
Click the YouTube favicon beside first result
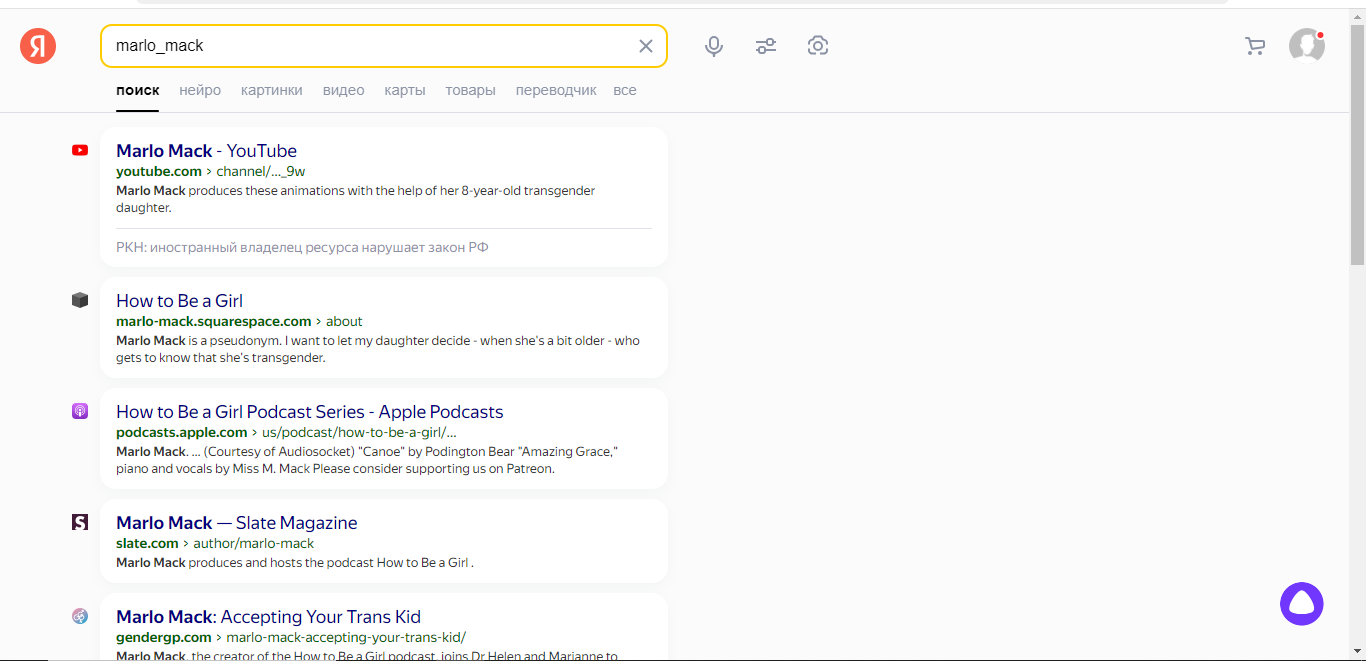click(x=80, y=151)
